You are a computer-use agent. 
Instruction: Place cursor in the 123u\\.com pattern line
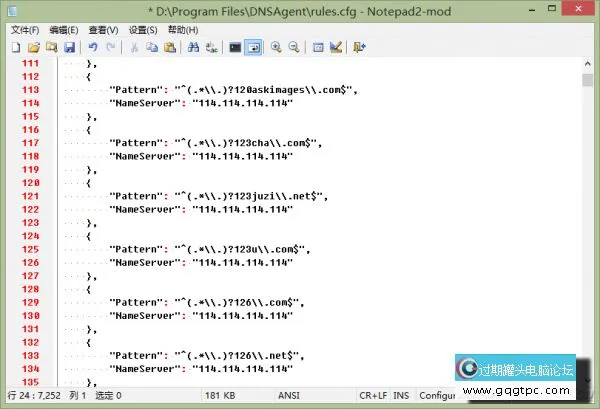pyautogui.click(x=210, y=249)
